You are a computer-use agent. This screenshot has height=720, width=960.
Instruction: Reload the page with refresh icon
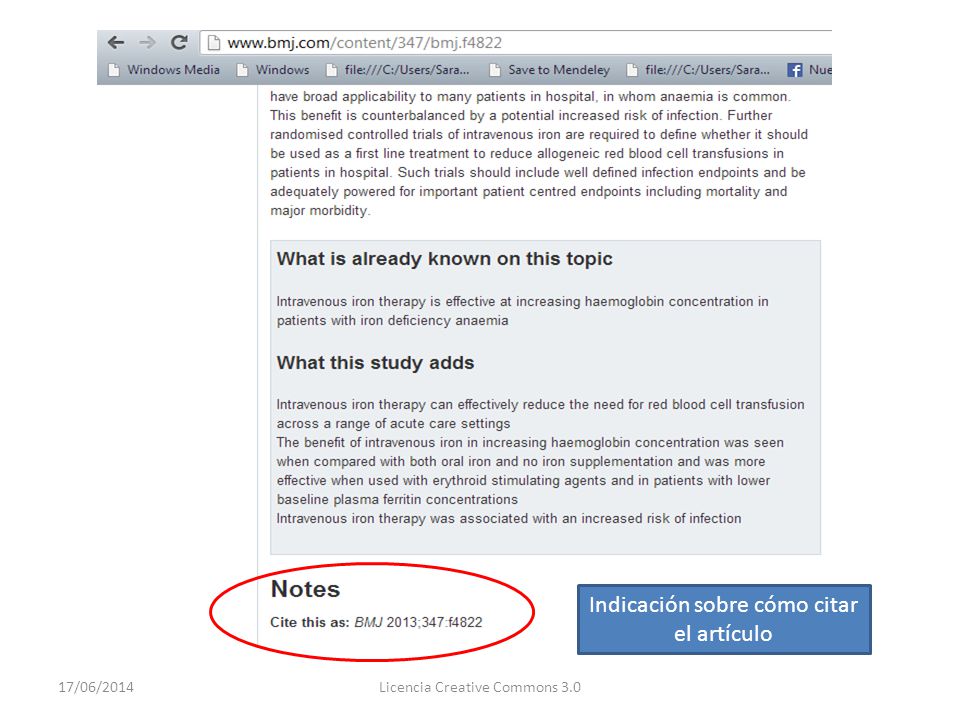(x=179, y=42)
